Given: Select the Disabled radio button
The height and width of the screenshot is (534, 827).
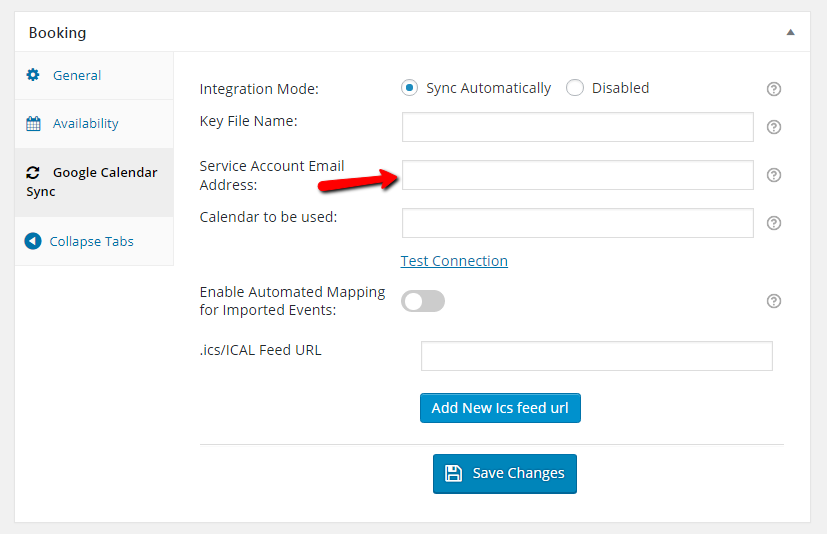Looking at the screenshot, I should [575, 88].
